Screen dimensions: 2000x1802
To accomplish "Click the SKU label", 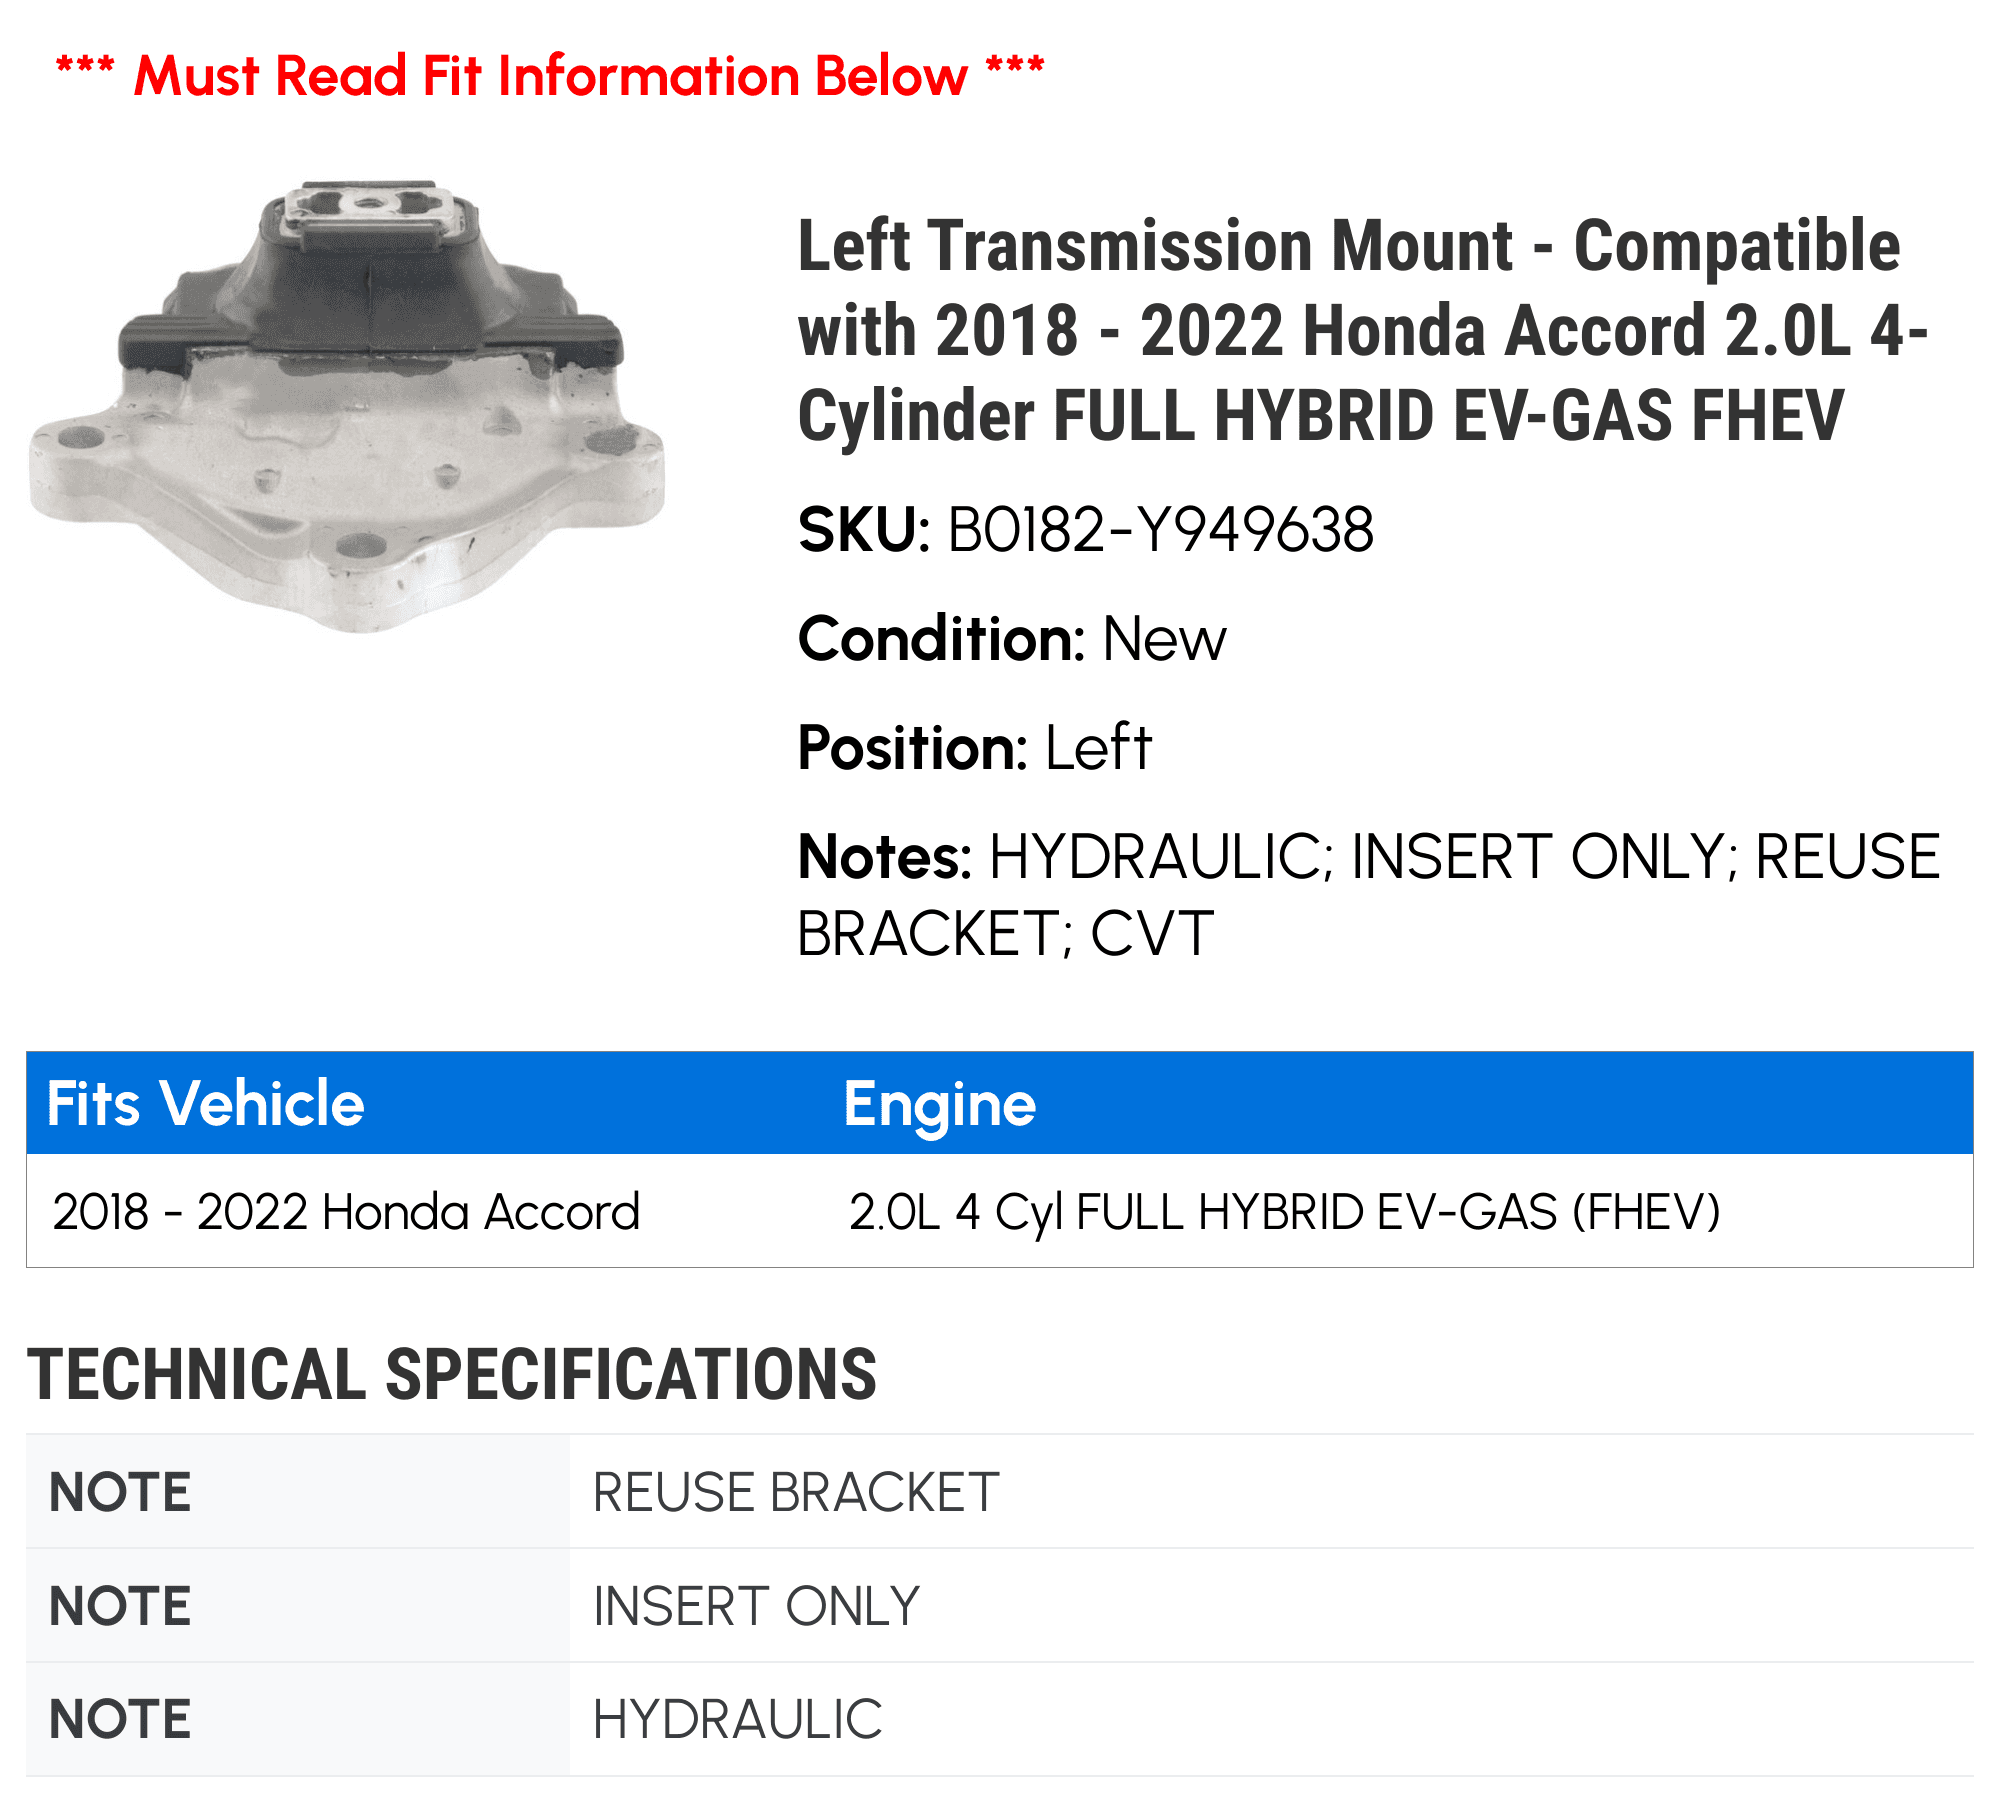I will click(x=865, y=529).
